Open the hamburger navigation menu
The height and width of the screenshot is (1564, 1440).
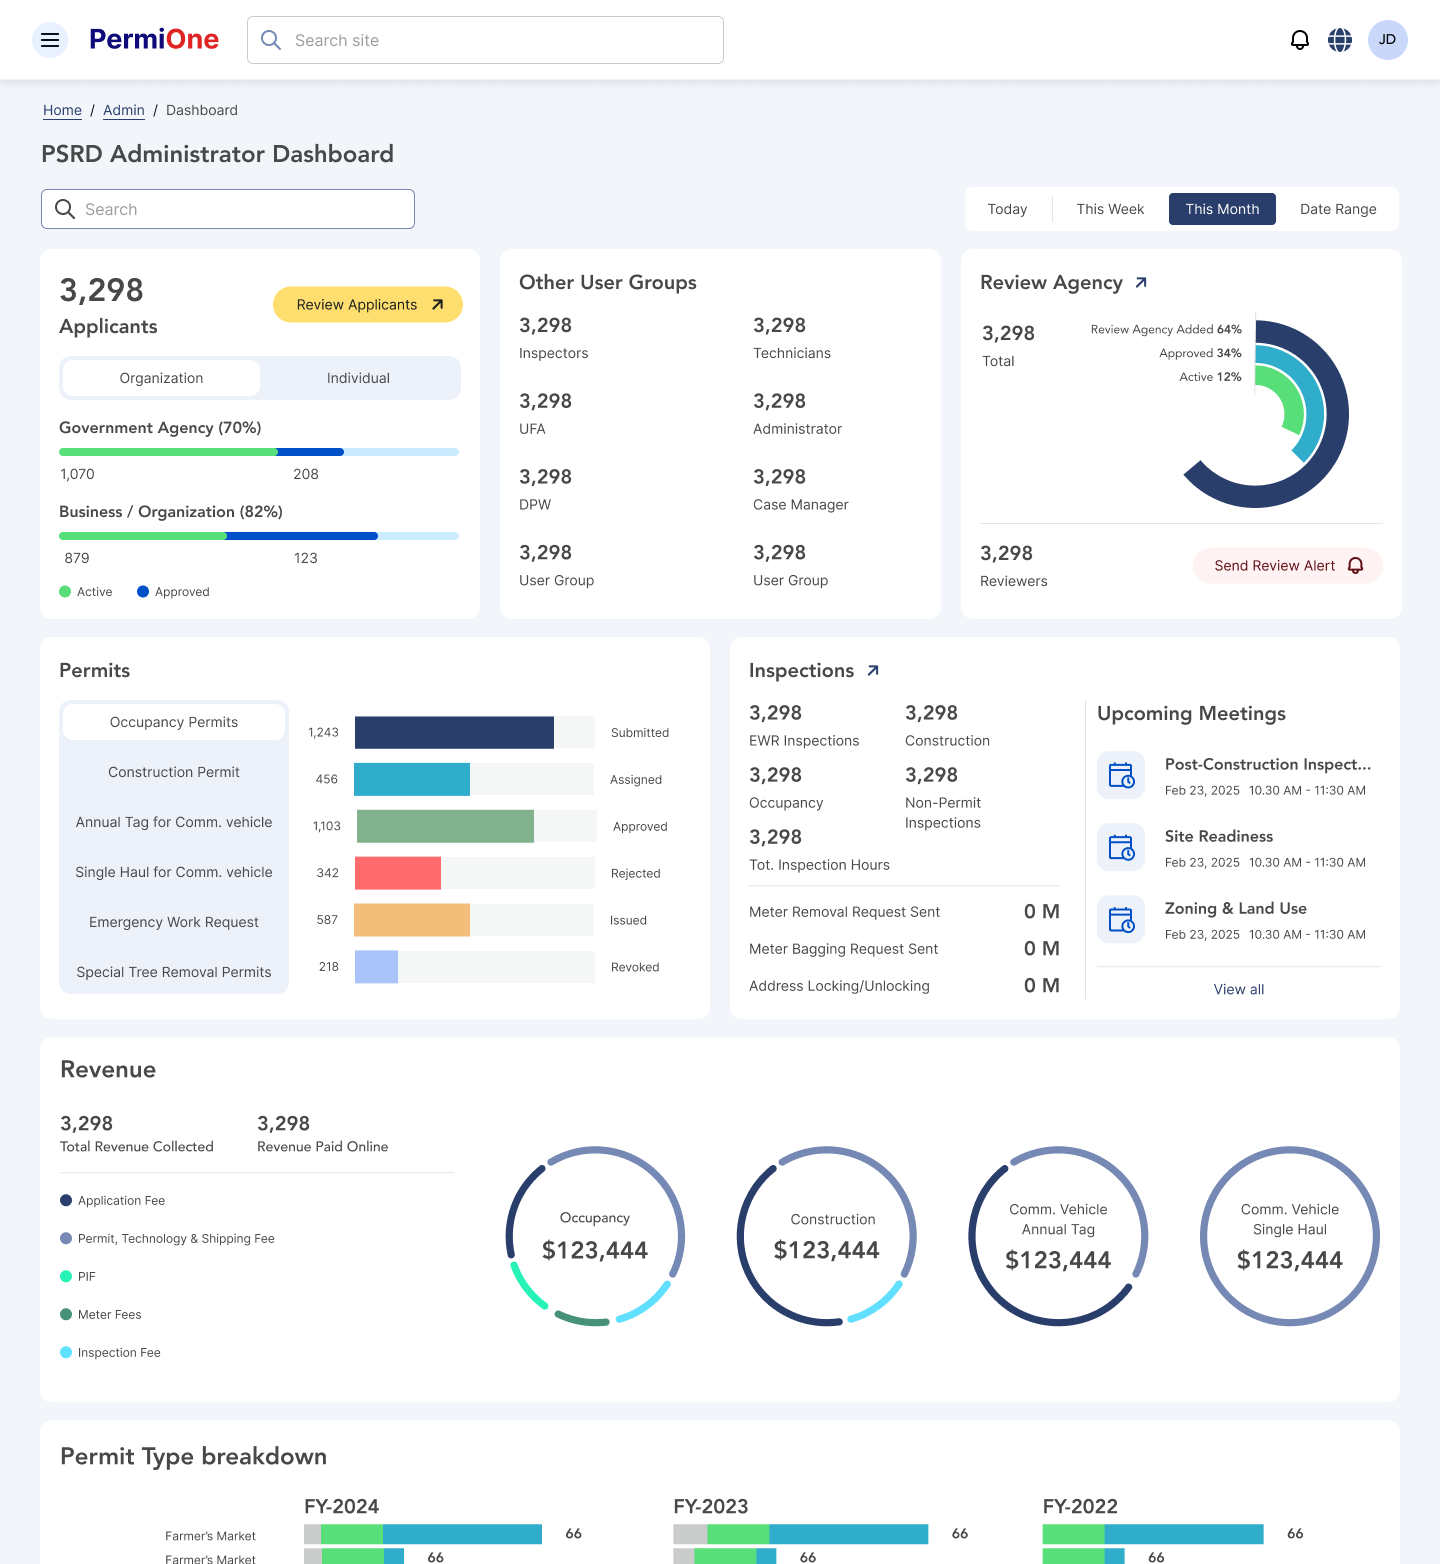pos(50,40)
